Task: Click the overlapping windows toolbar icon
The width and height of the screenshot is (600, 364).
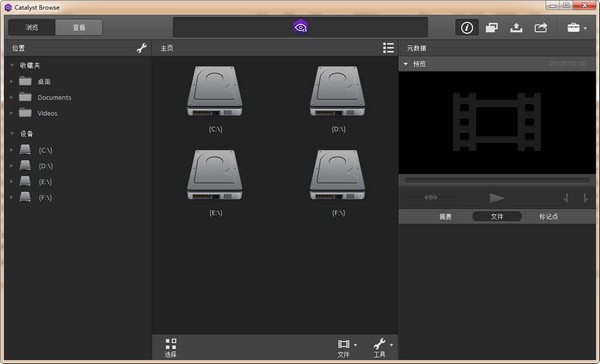Action: (491, 28)
